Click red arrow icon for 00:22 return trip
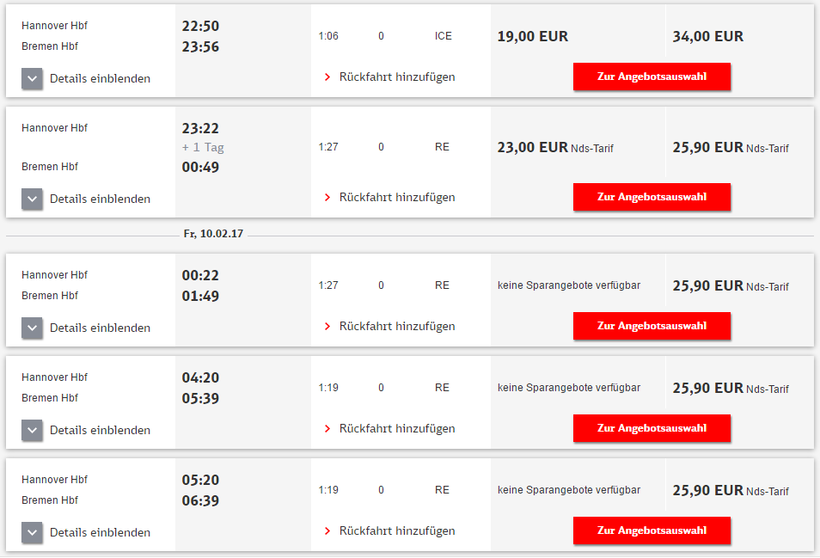Screen dimensions: 820x558 (327, 326)
